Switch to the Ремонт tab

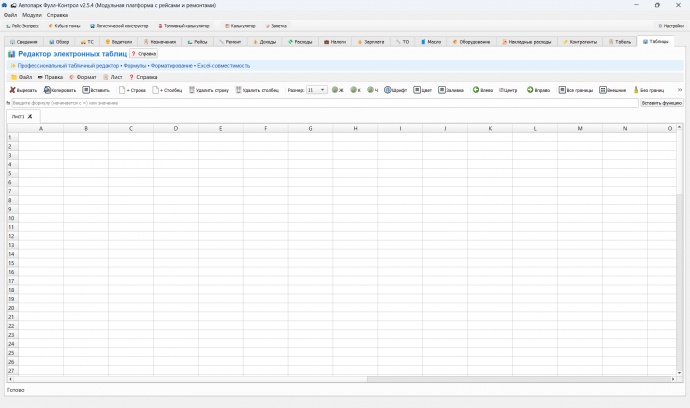(x=230, y=42)
